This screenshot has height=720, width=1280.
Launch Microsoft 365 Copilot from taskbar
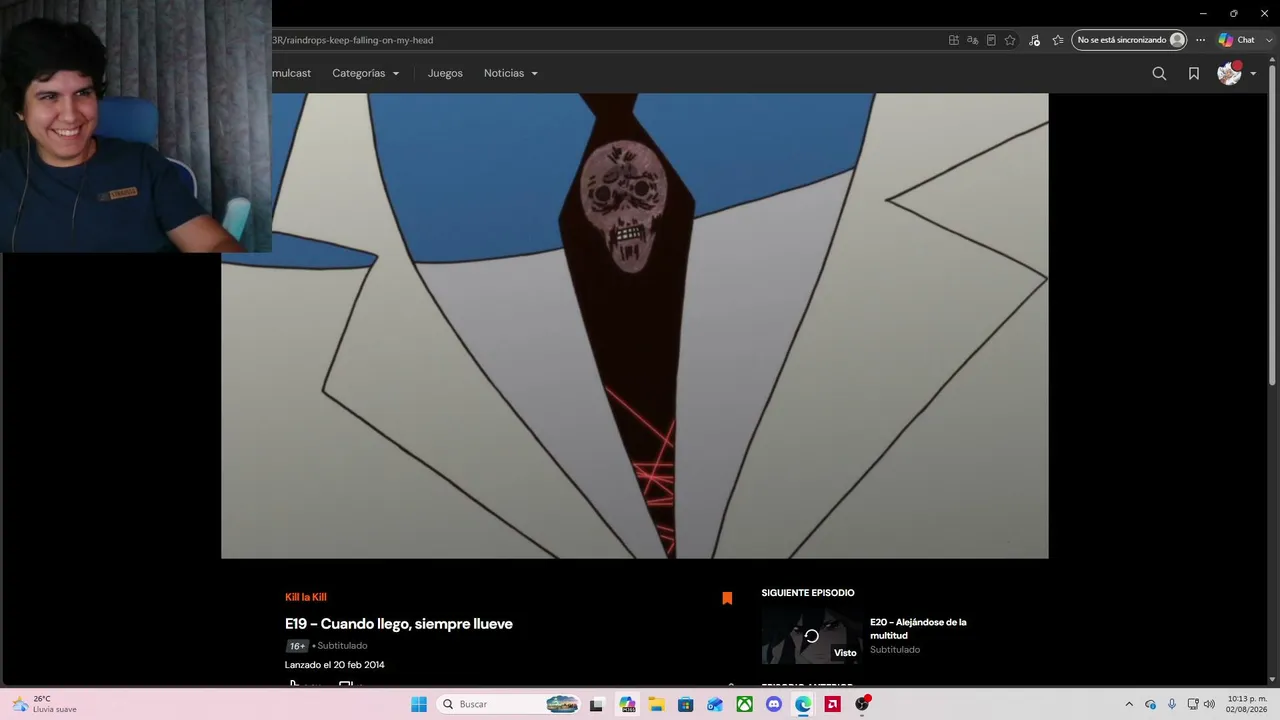coord(627,704)
